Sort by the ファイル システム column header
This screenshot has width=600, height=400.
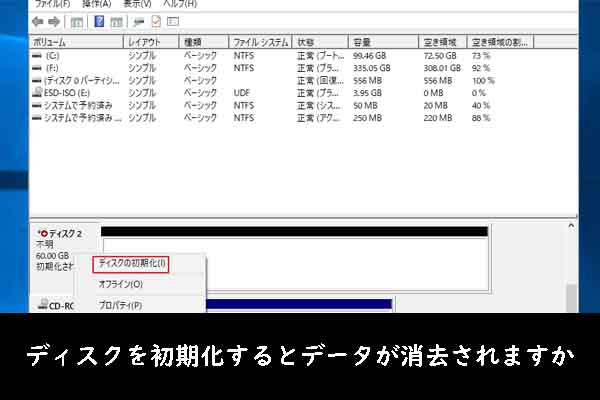[x=259, y=42]
